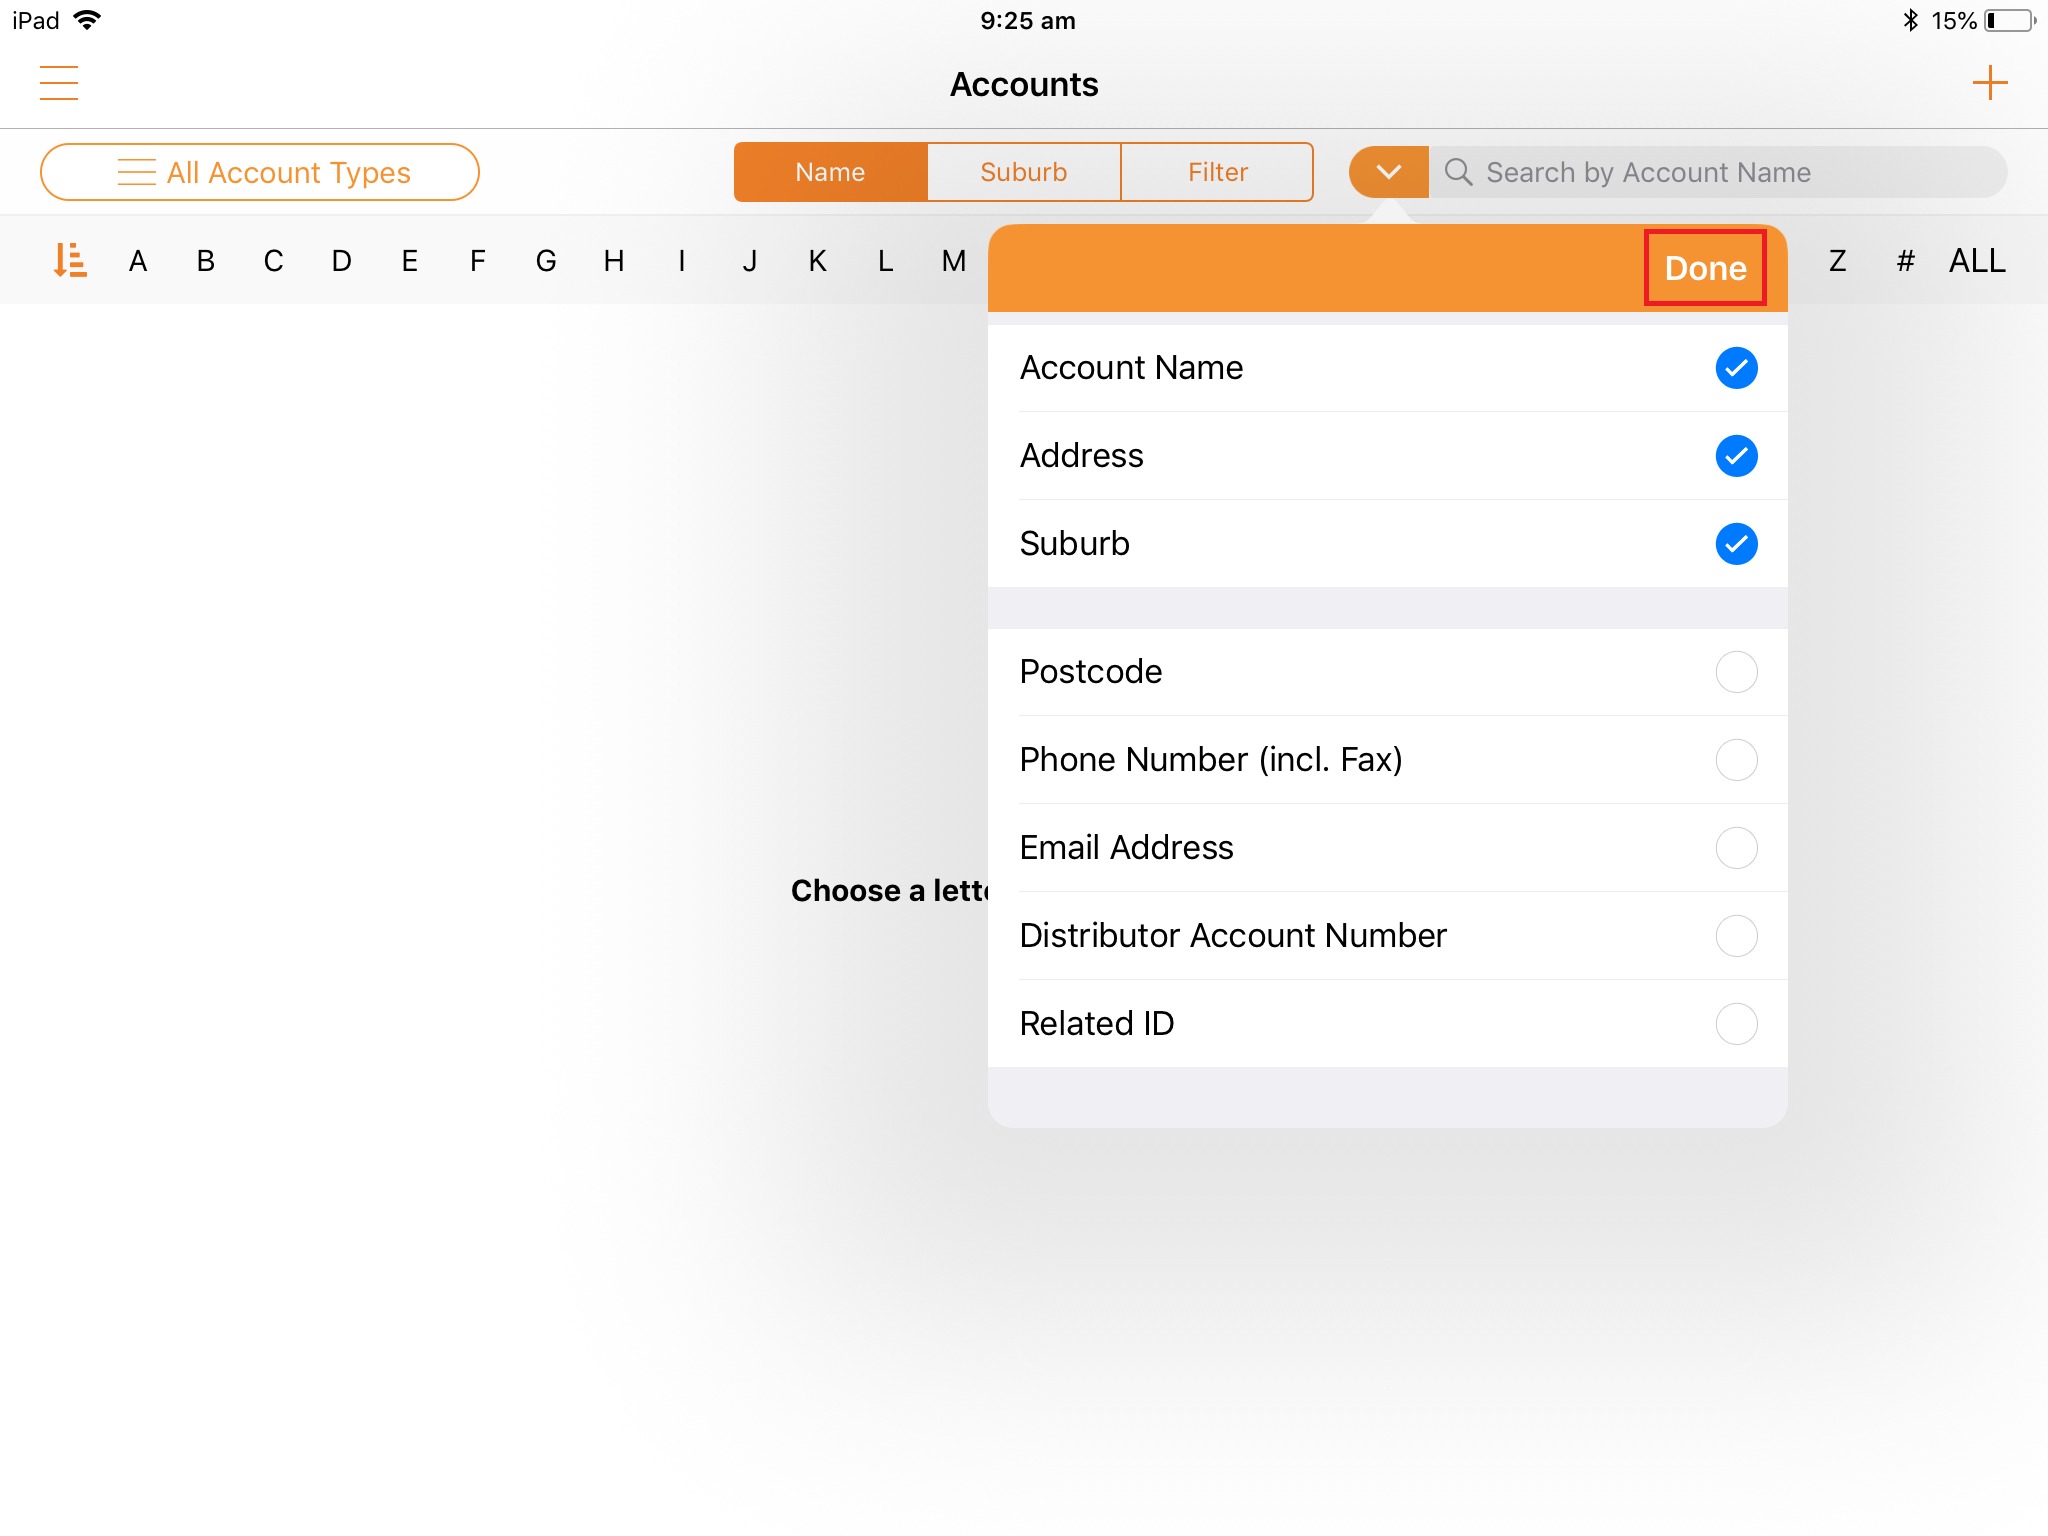2048x1536 pixels.
Task: Enable Phone Number (incl. Fax) option
Action: tap(1736, 760)
